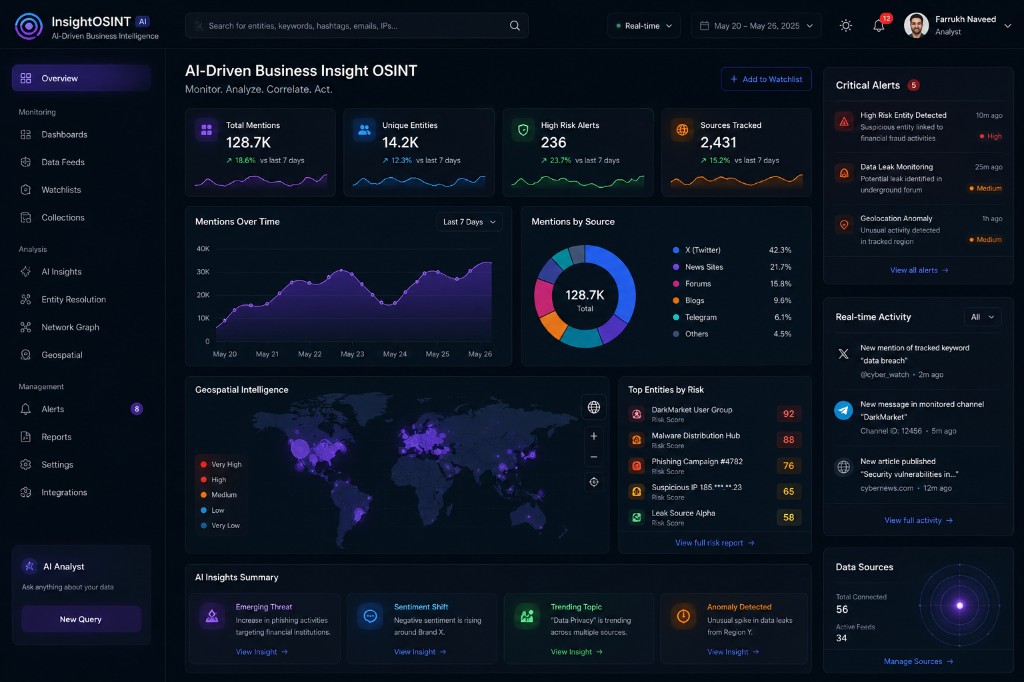Click View Insight under Sentiment Shift
Image resolution: width=1024 pixels, height=682 pixels.
(420, 652)
